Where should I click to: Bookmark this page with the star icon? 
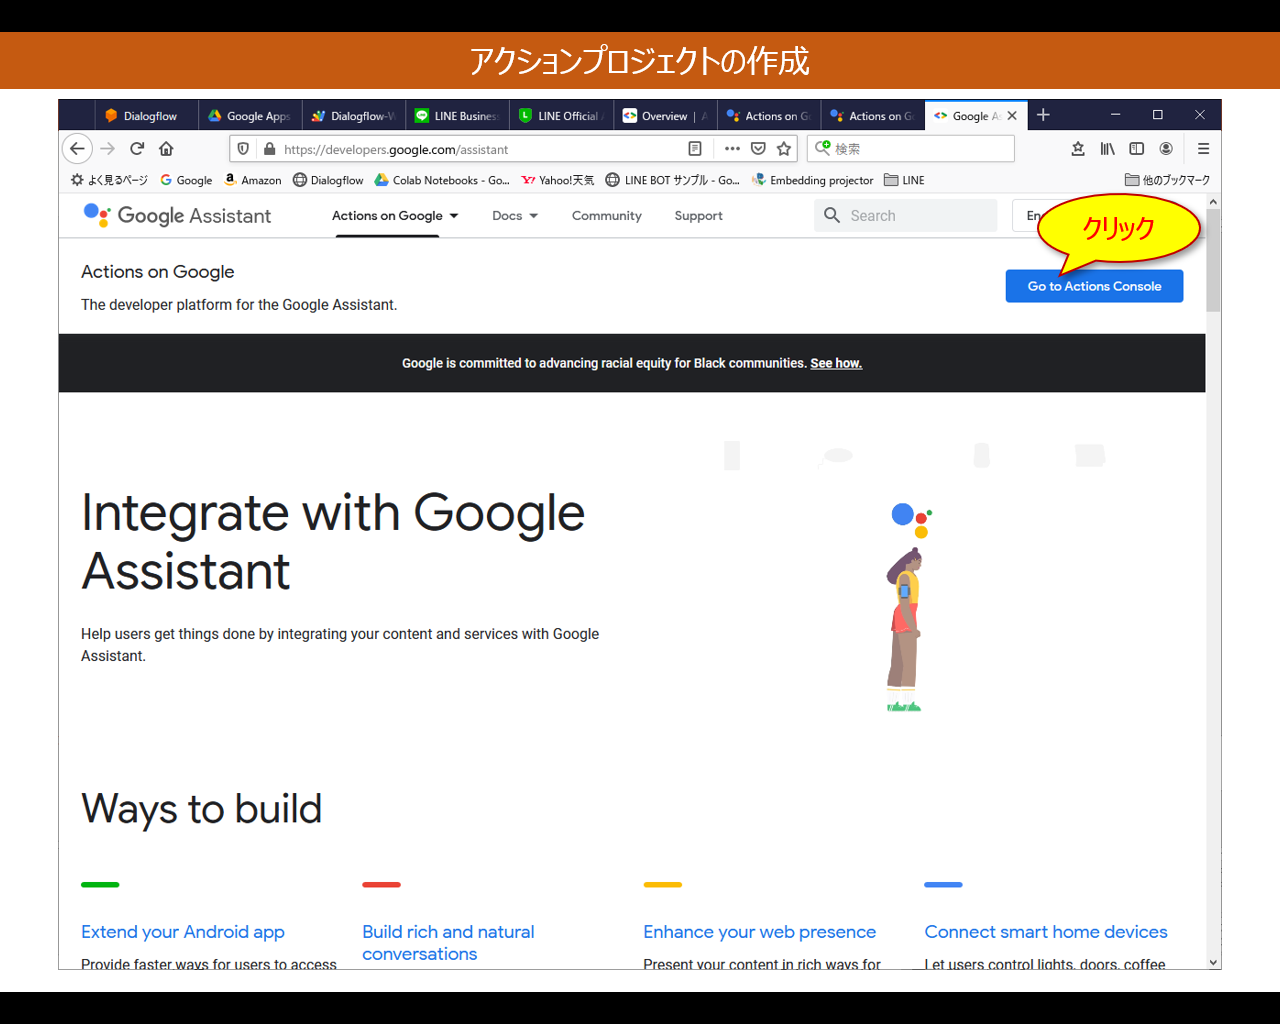(784, 149)
